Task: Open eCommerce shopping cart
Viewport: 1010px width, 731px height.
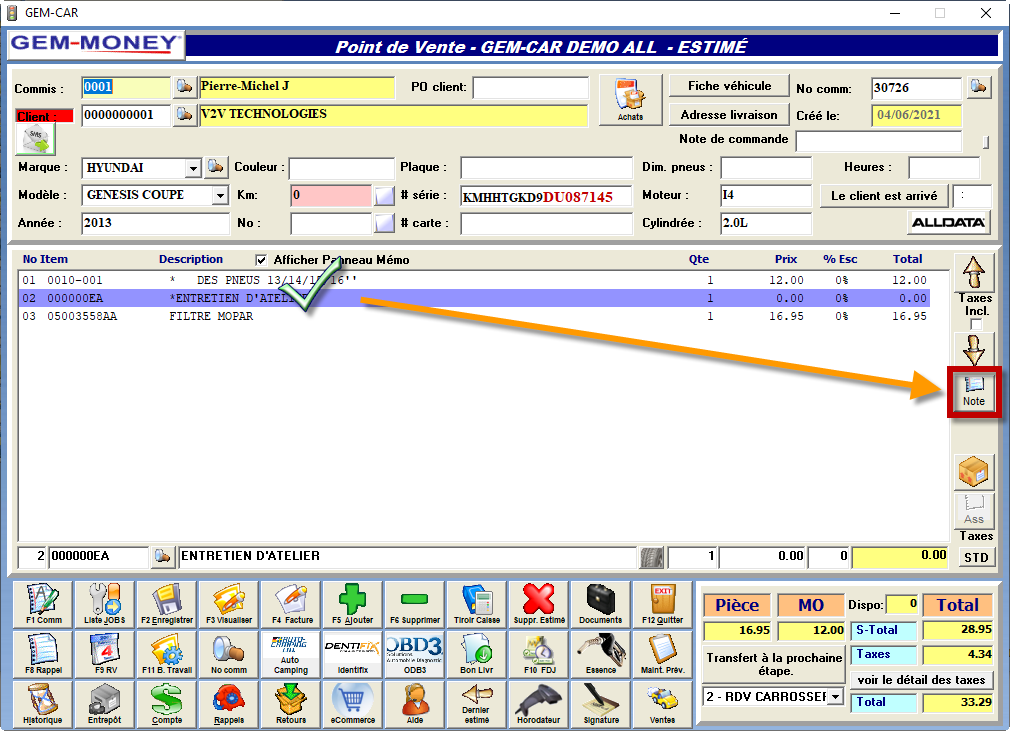Action: 353,704
